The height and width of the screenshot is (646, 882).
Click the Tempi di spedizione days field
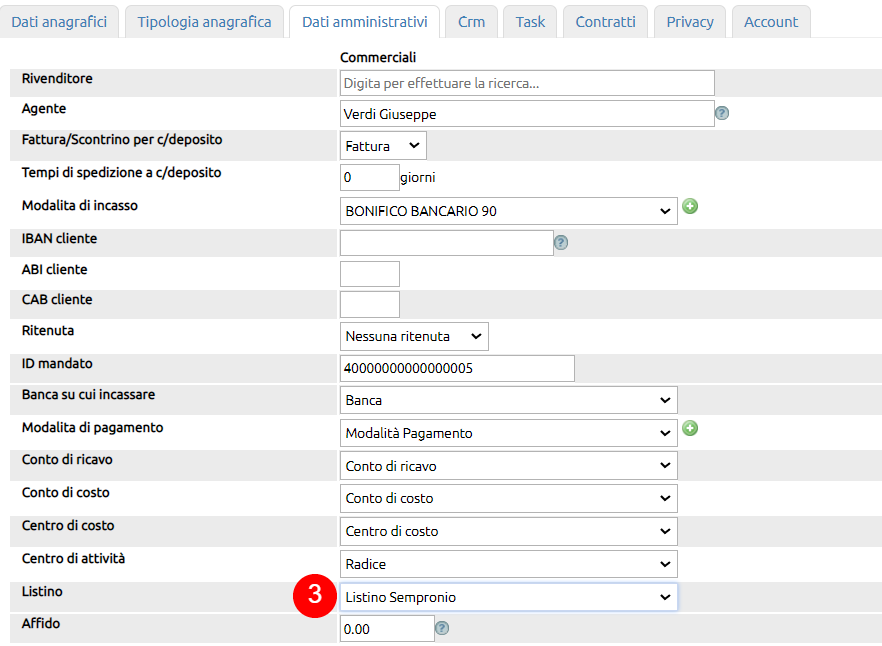point(370,177)
